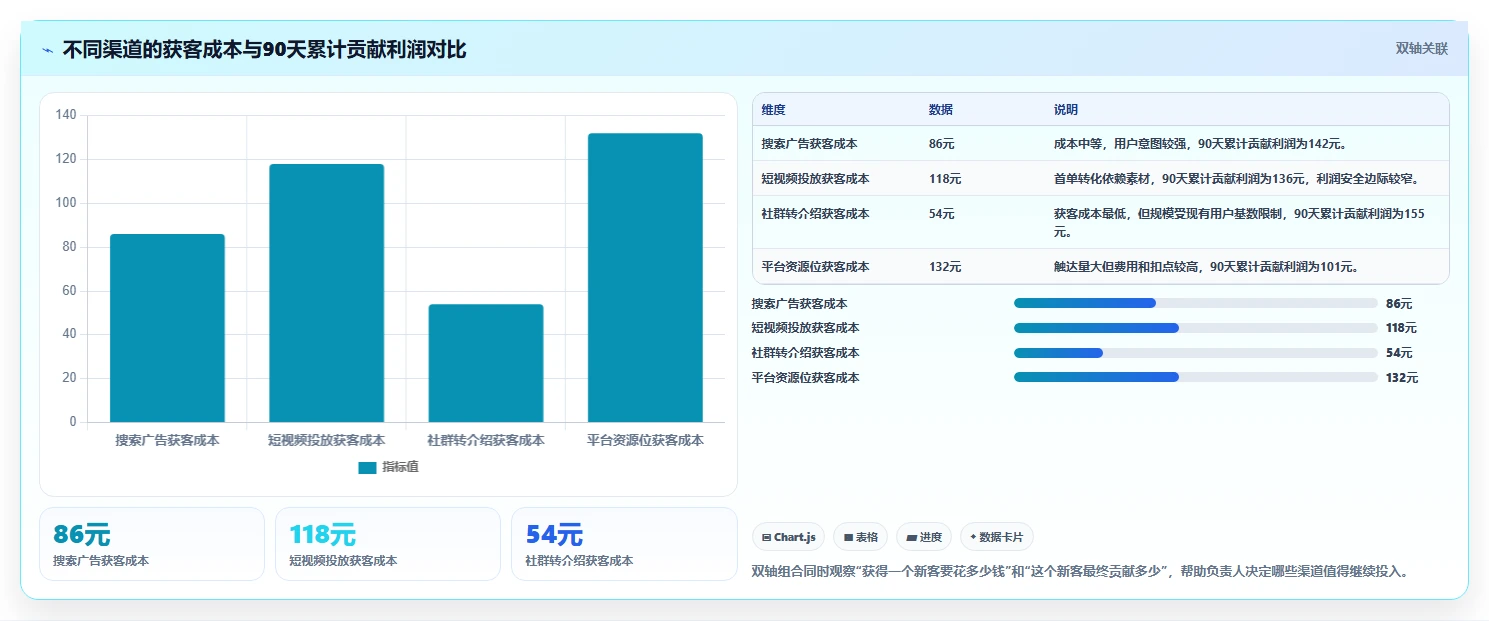Select the 进度 tag
The image size is (1489, 621).
924,537
